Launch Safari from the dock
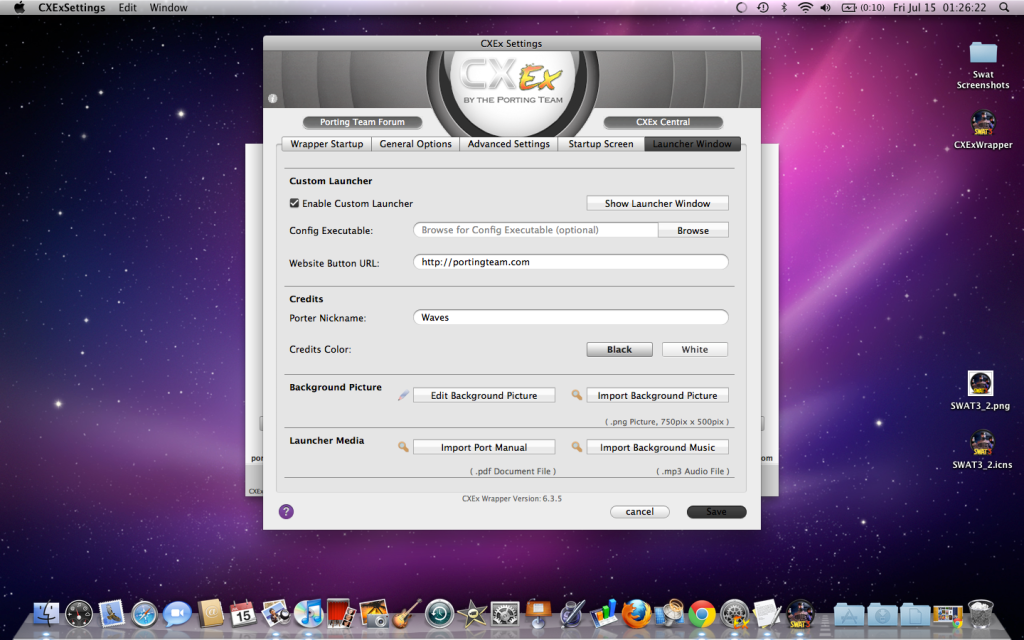This screenshot has height=640, width=1024. (x=144, y=614)
